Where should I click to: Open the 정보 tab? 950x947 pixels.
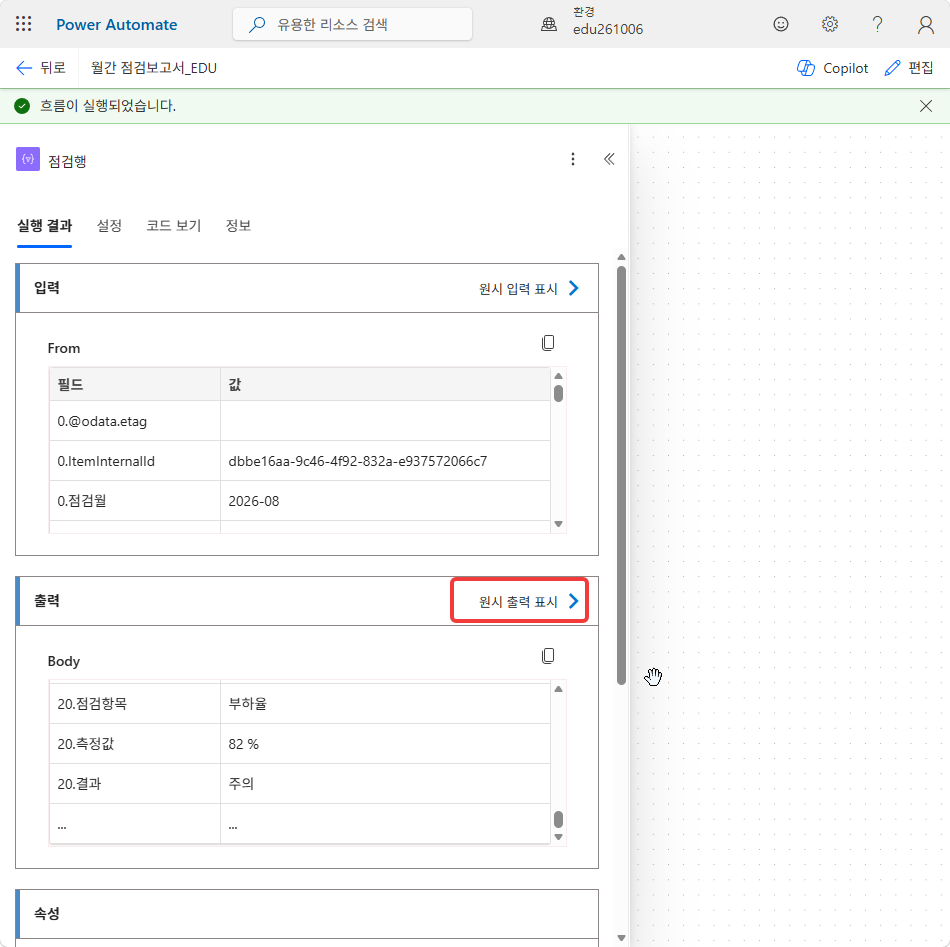(238, 226)
